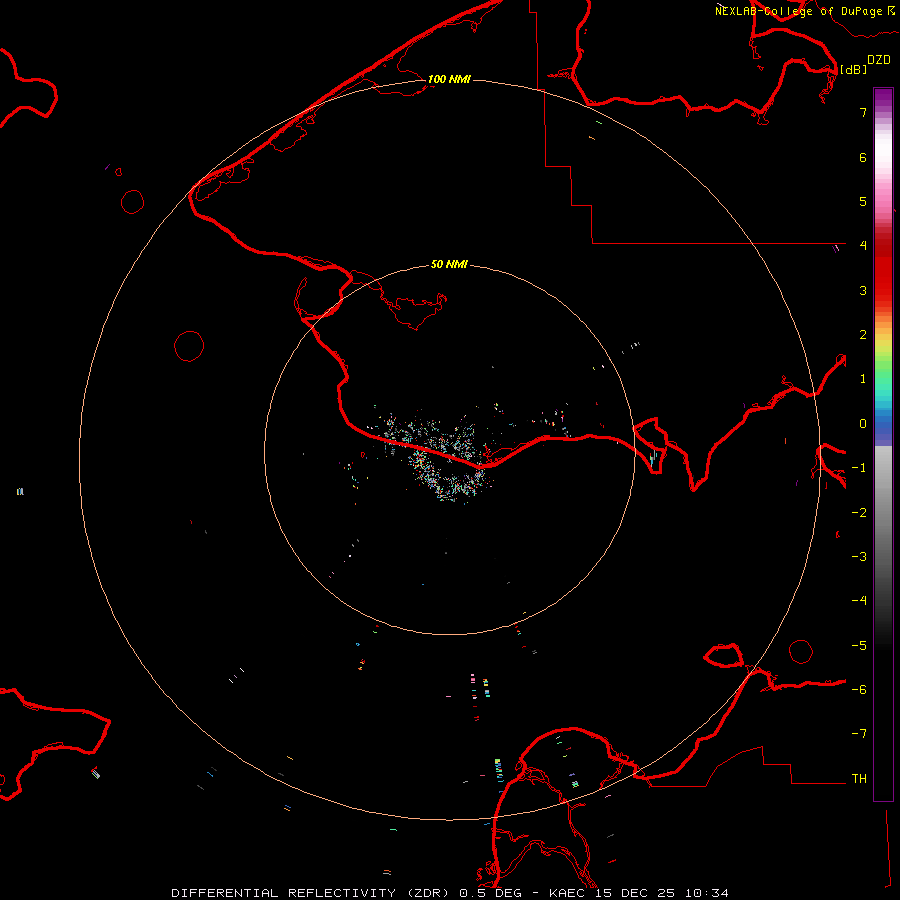Click the -7 value on the color scale
900x900 pixels.
[859, 734]
